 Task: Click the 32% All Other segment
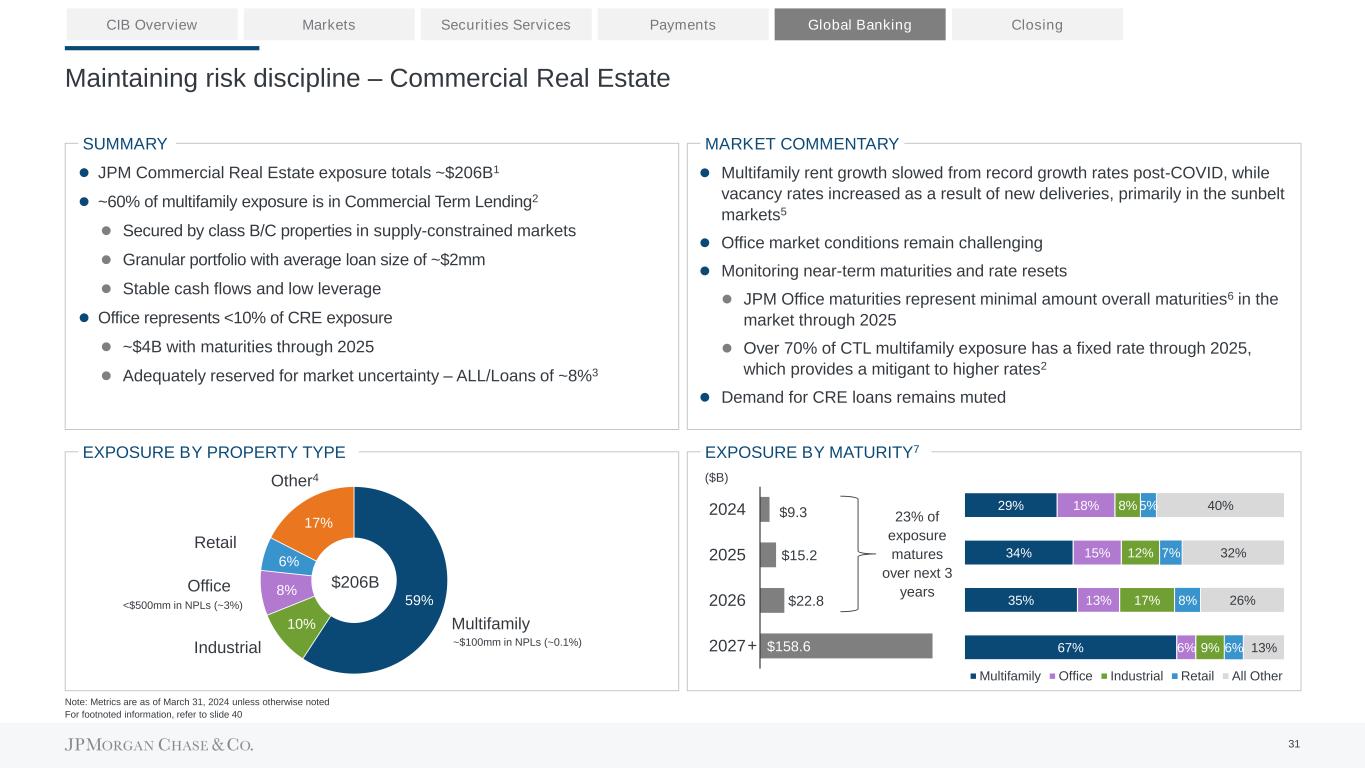1233,553
